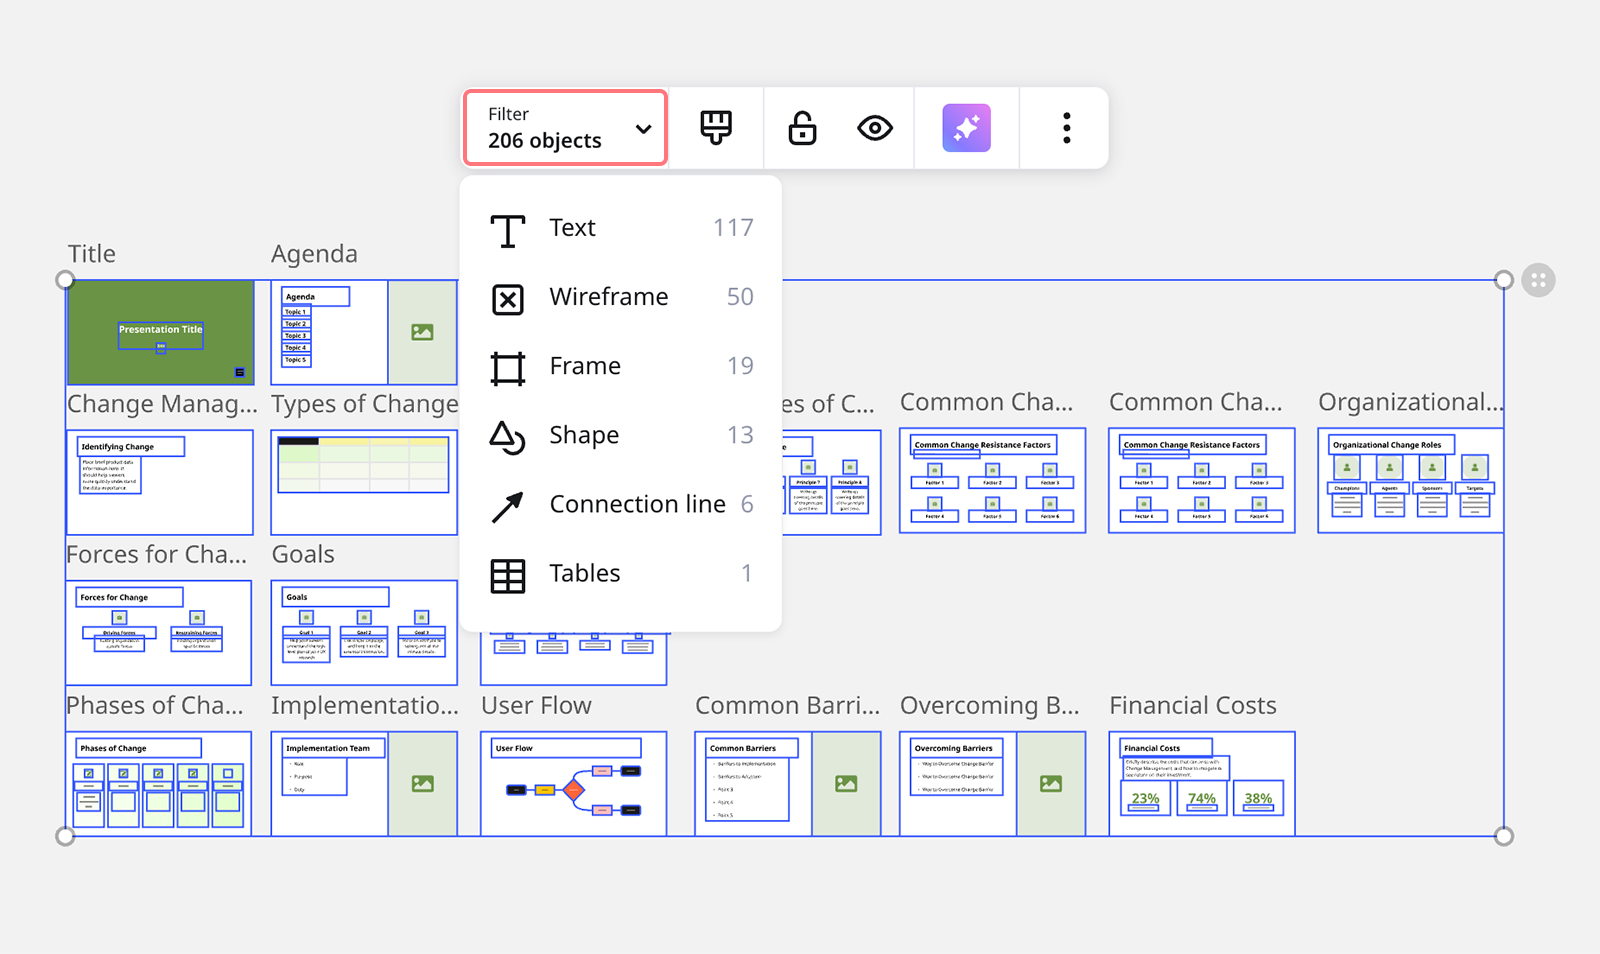Click the paint roller style icon
Viewport: 1600px width, 954px height.
[x=716, y=128]
